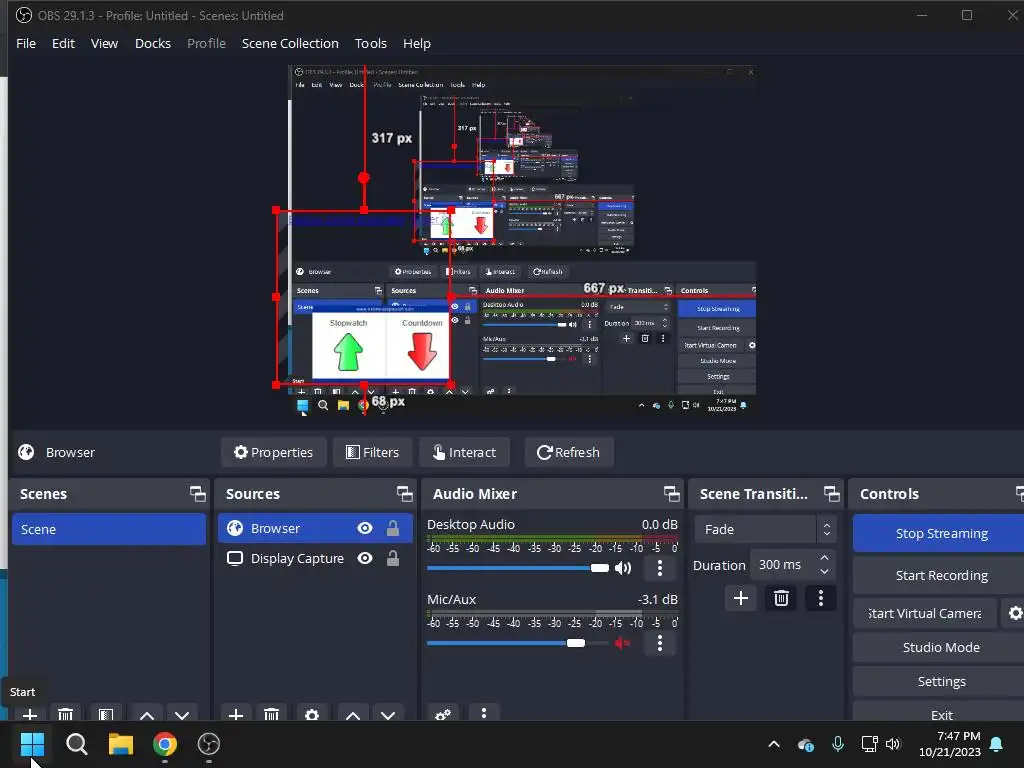Open Windows Start menu
The height and width of the screenshot is (768, 1024).
[32, 743]
